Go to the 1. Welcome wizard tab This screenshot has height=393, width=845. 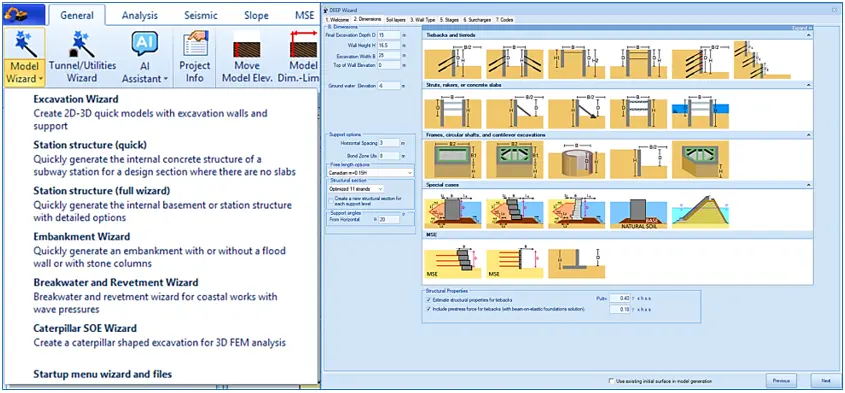[x=338, y=19]
